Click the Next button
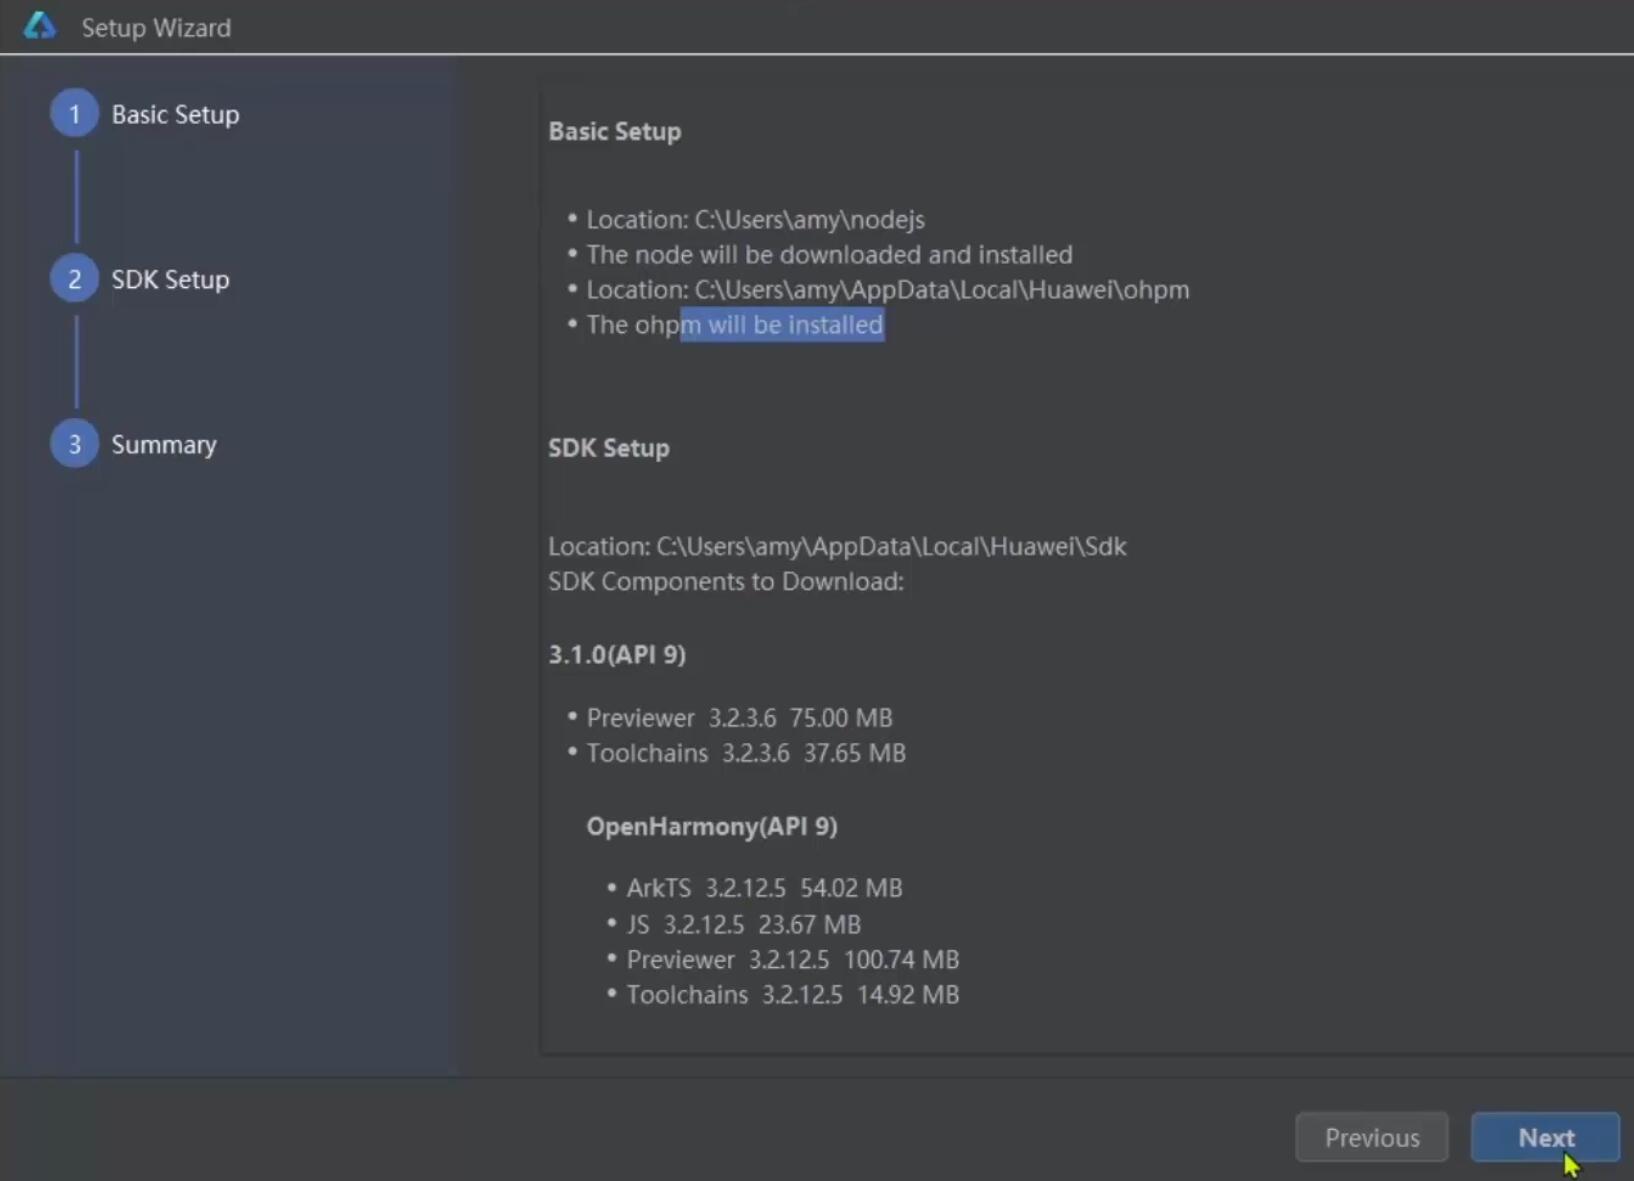Screen dimensions: 1634x1181 1545,1137
